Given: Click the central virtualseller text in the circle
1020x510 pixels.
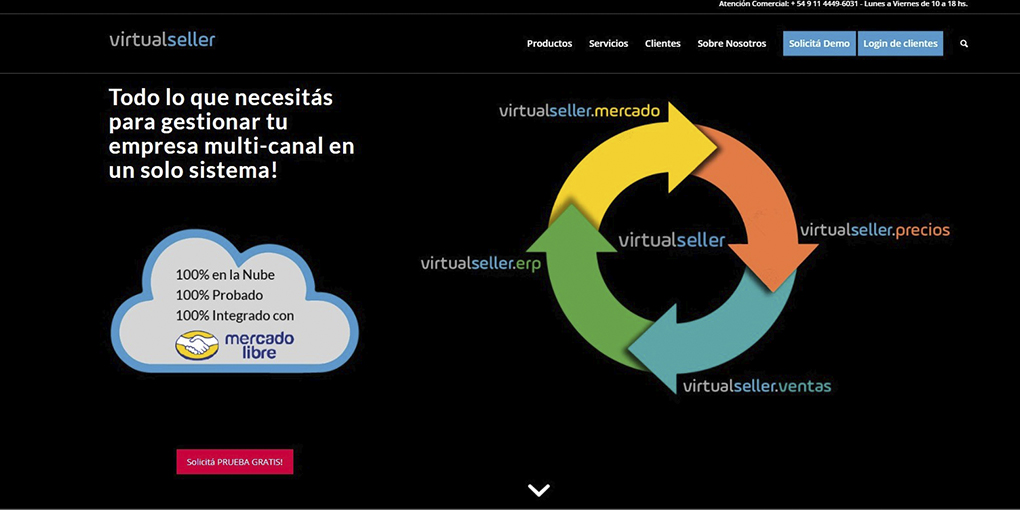Looking at the screenshot, I should tap(671, 240).
